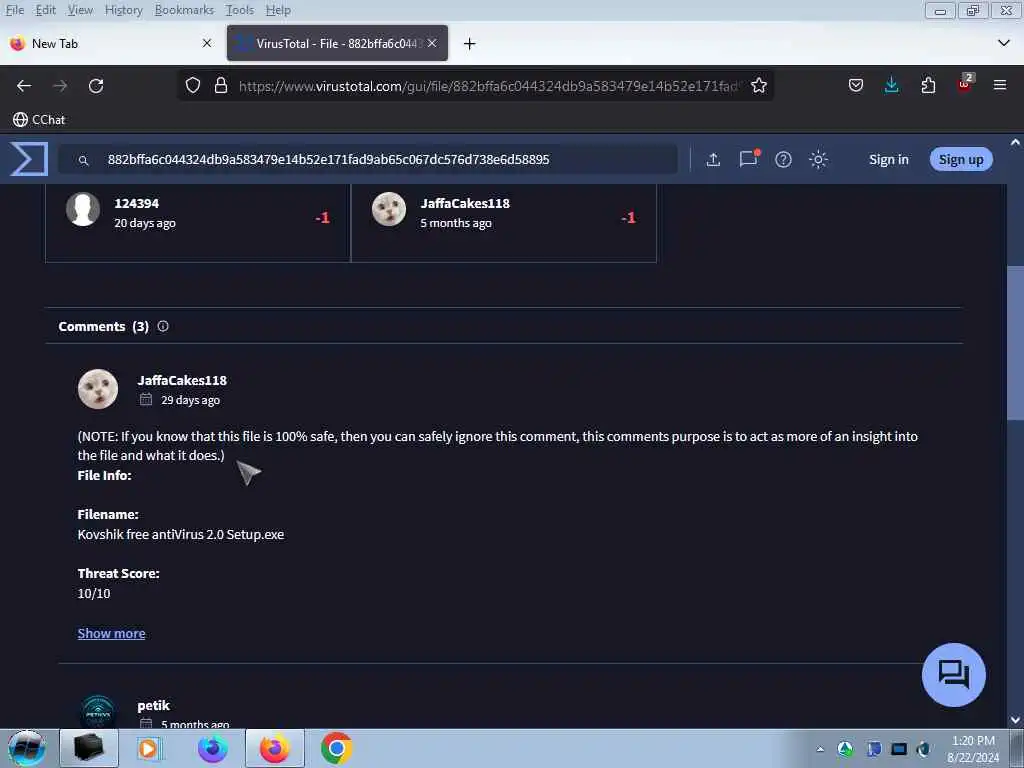
Task: Upload a file using upload icon
Action: (x=713, y=159)
